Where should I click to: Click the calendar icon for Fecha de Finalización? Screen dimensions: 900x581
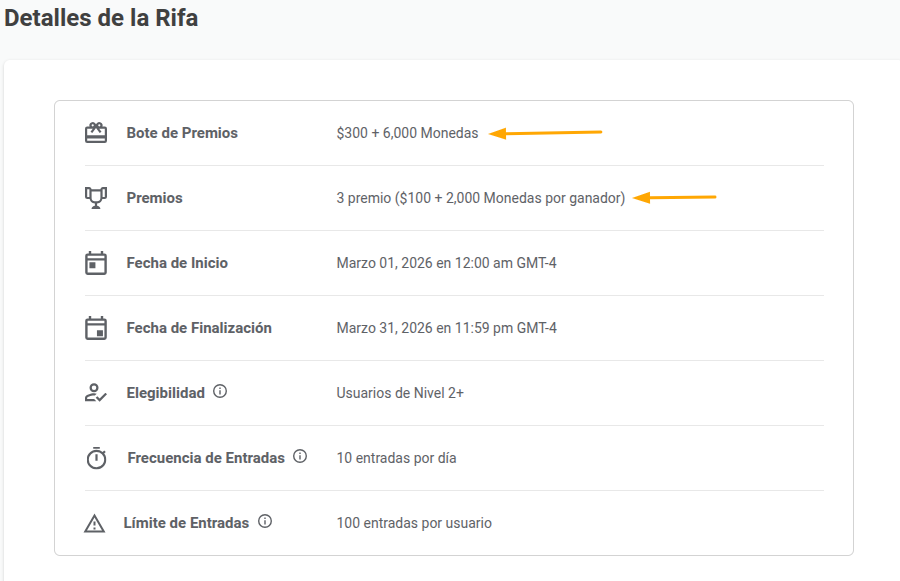[x=96, y=328]
